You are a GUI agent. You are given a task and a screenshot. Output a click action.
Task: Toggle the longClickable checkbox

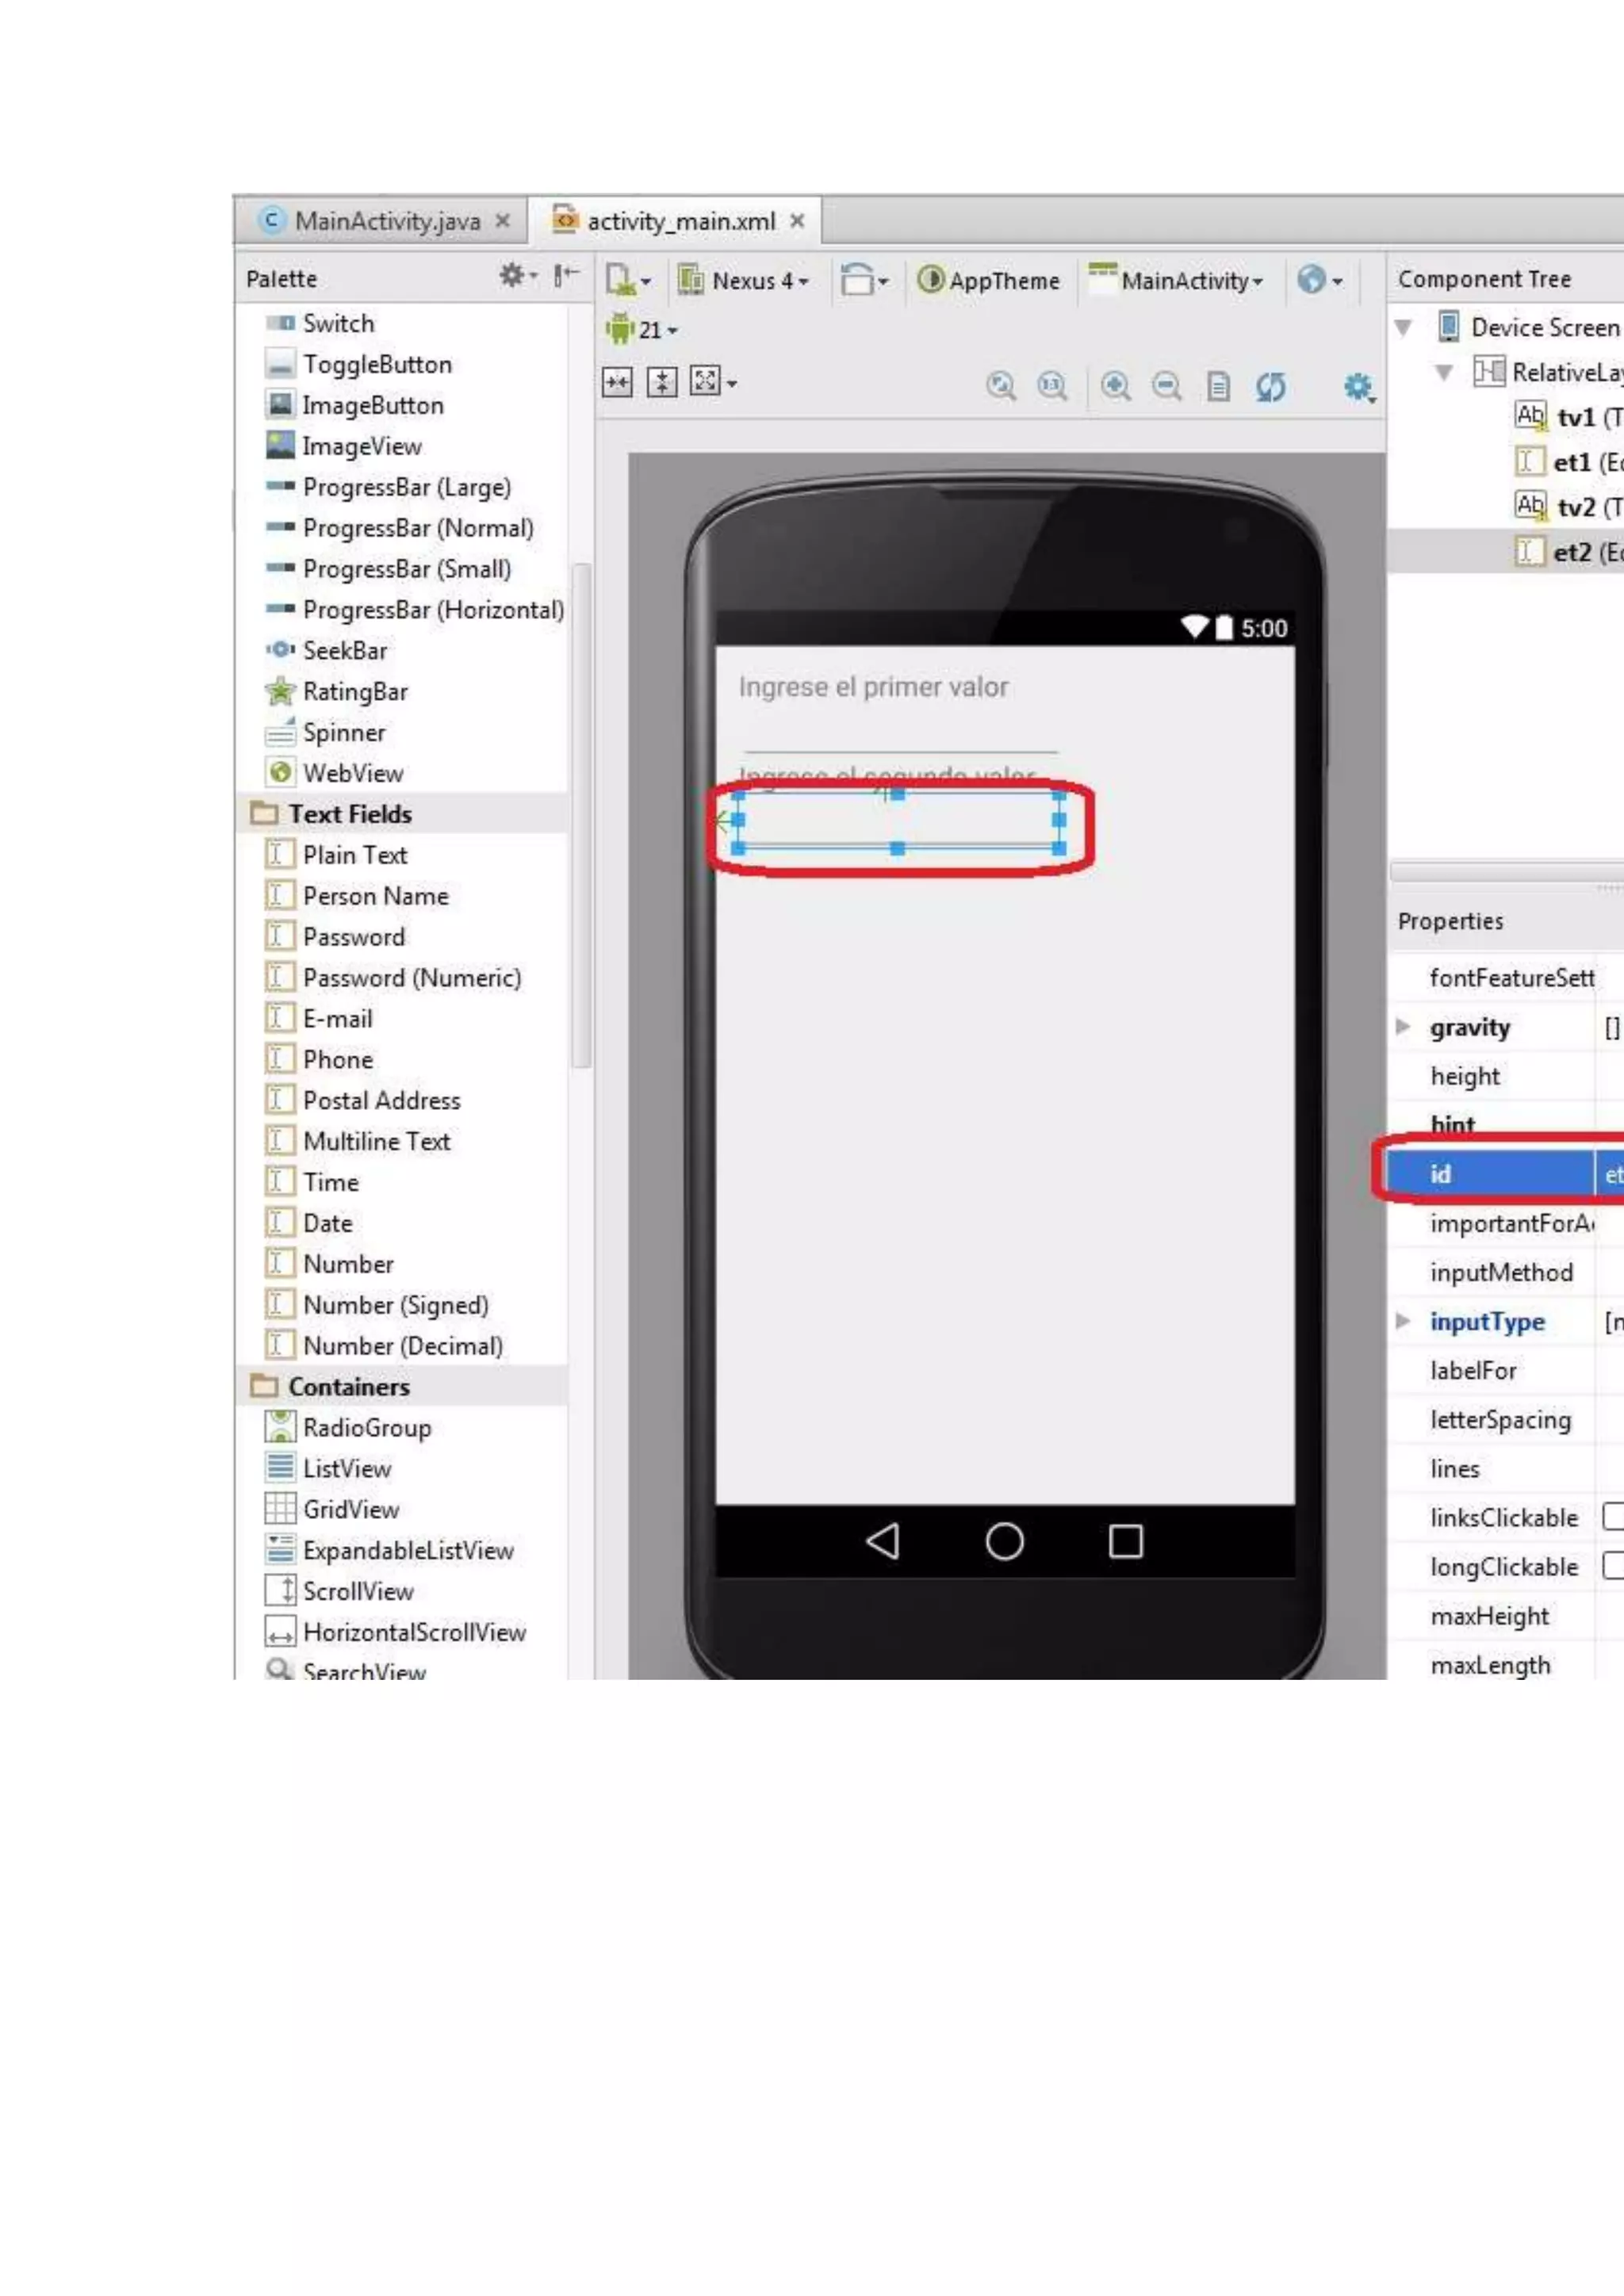1612,1566
